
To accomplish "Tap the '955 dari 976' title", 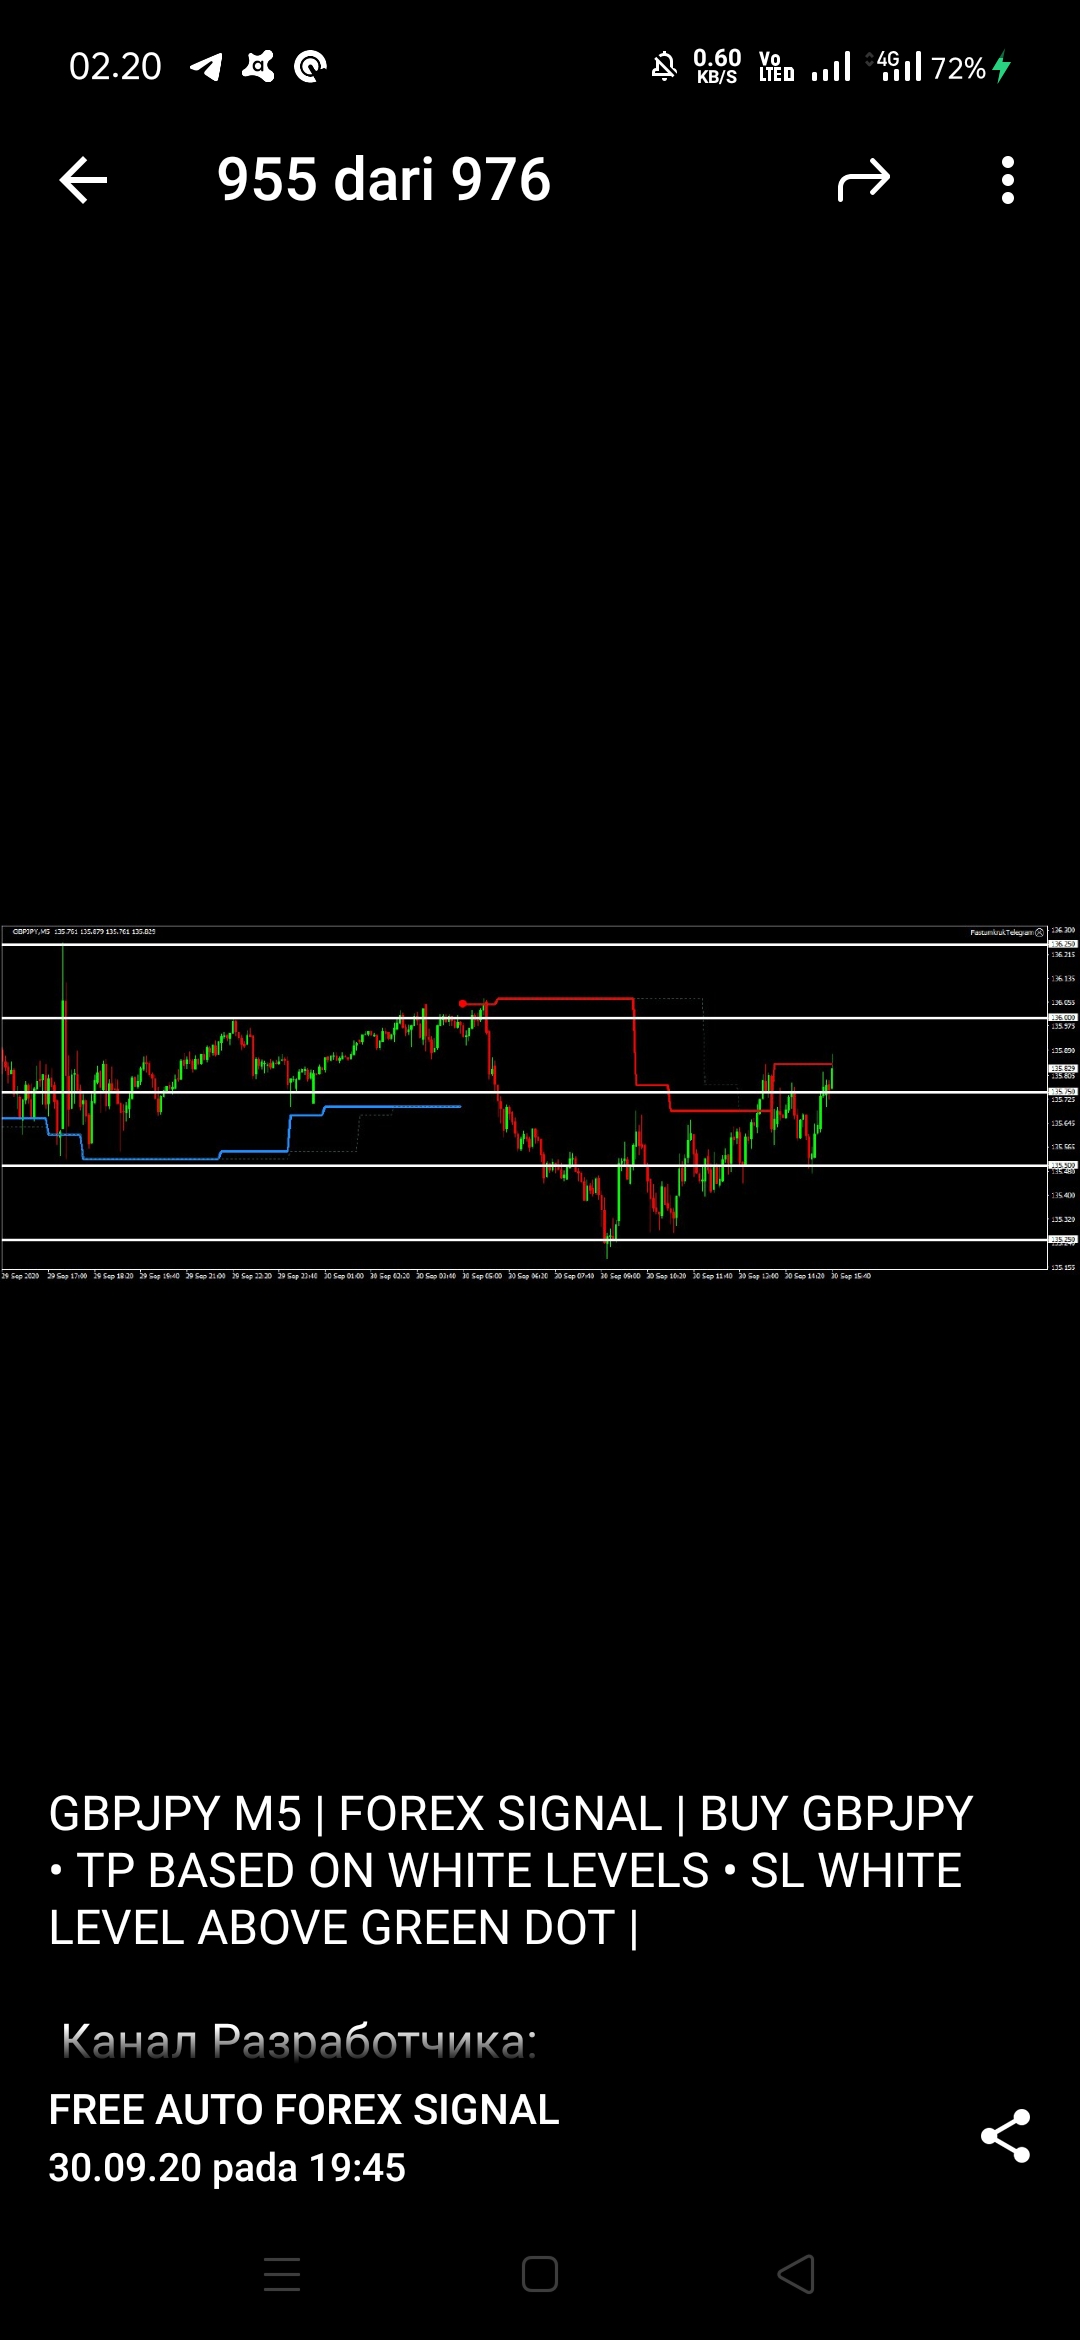I will 384,180.
